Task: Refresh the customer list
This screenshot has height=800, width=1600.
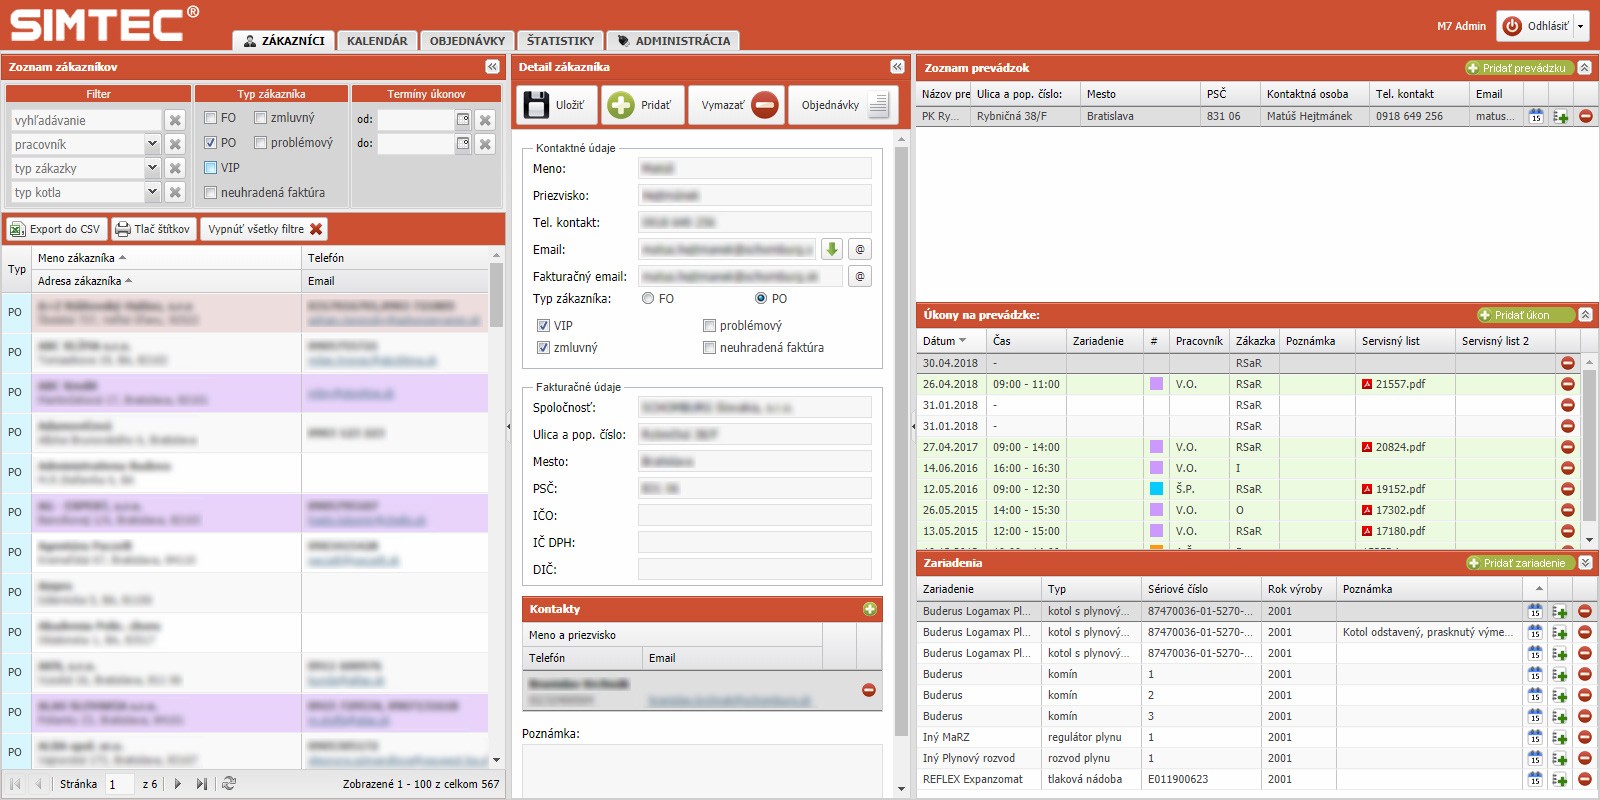Action: pos(229,784)
